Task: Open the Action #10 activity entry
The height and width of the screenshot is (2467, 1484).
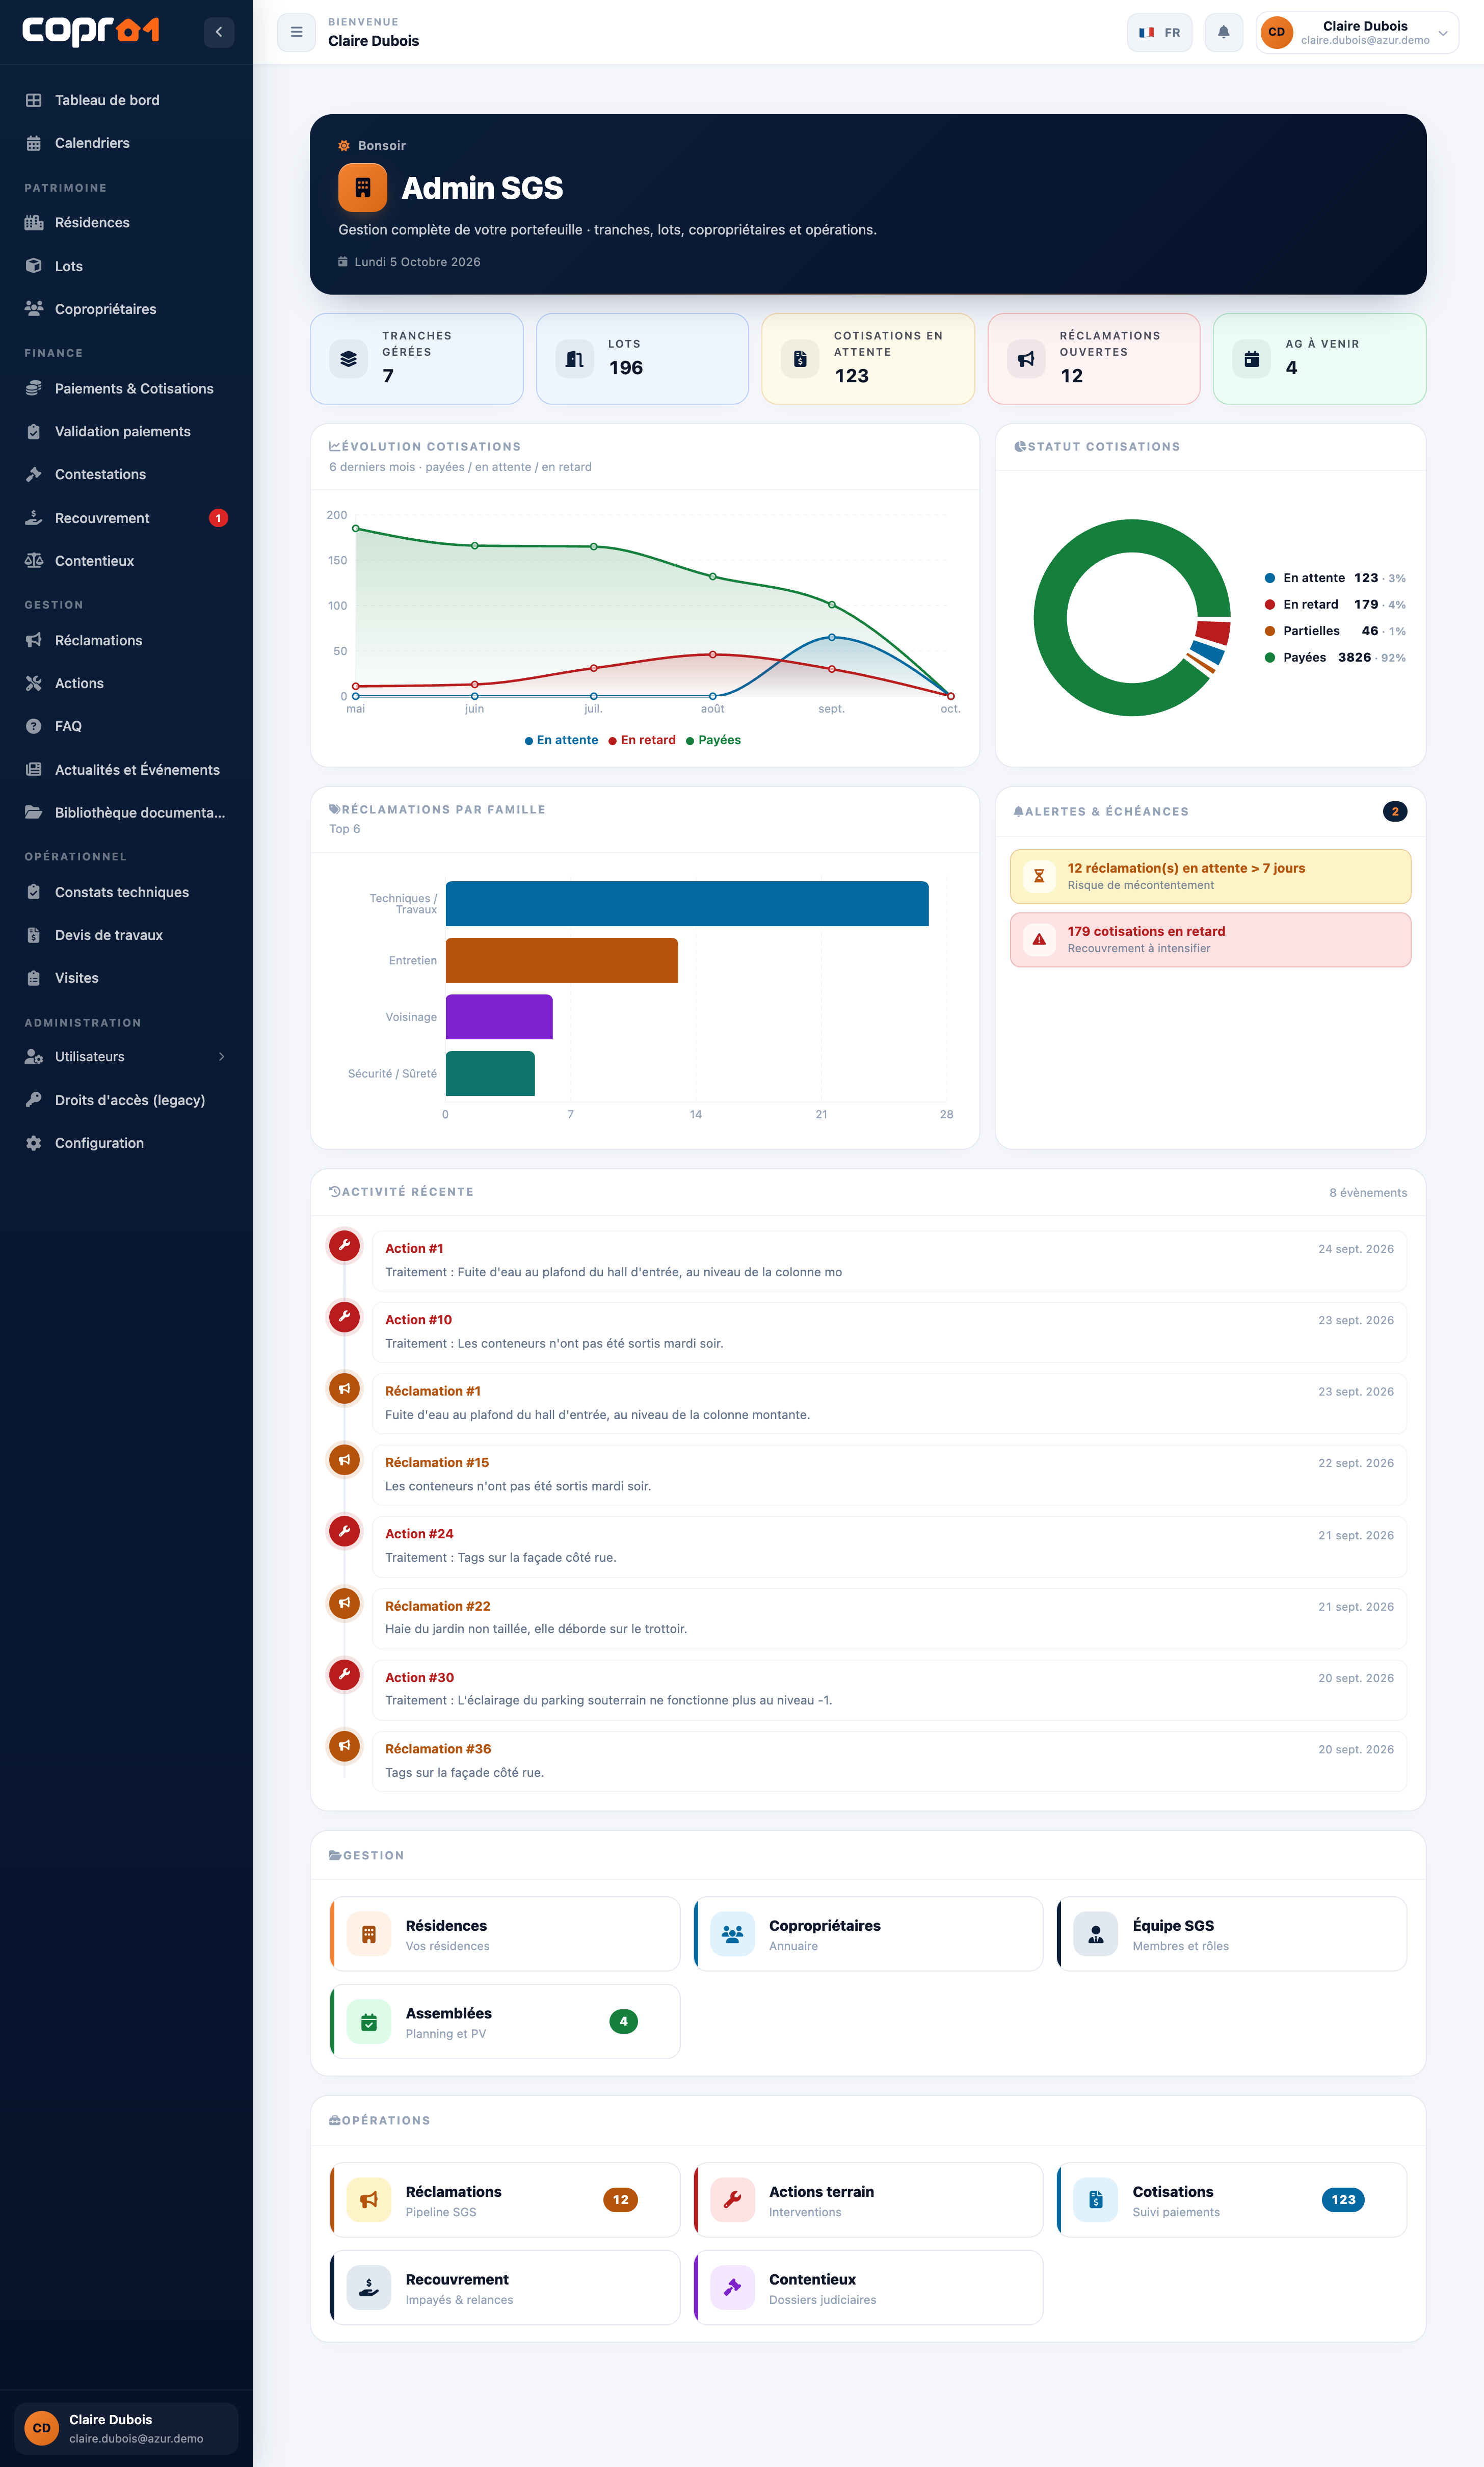Action: click(x=889, y=1332)
